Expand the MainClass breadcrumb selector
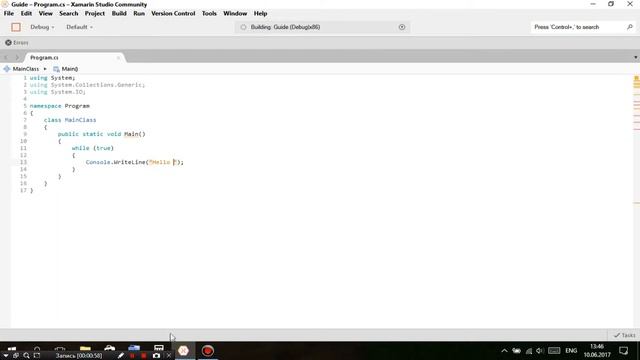The width and height of the screenshot is (640, 360). [25, 69]
